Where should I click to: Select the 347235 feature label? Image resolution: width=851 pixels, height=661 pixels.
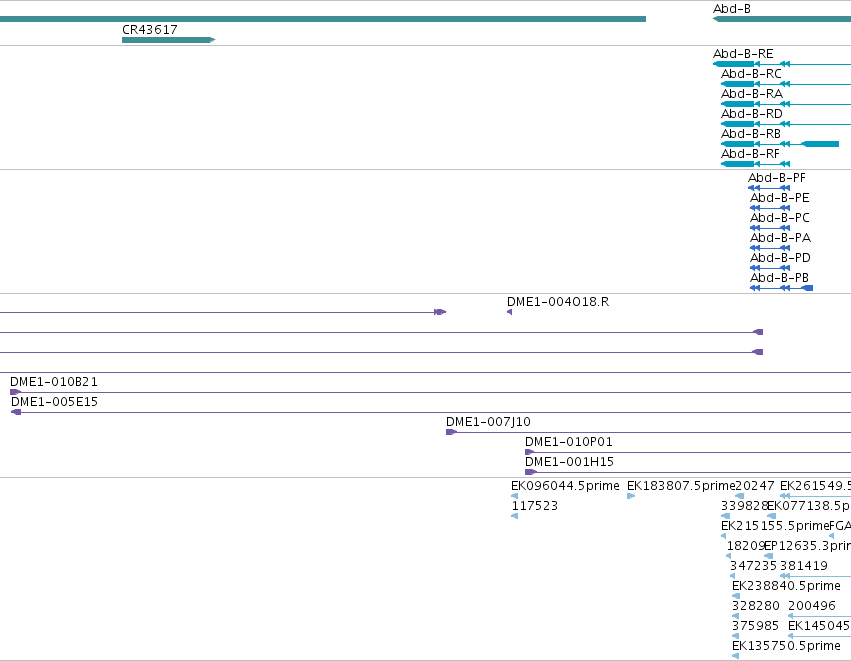click(753, 567)
